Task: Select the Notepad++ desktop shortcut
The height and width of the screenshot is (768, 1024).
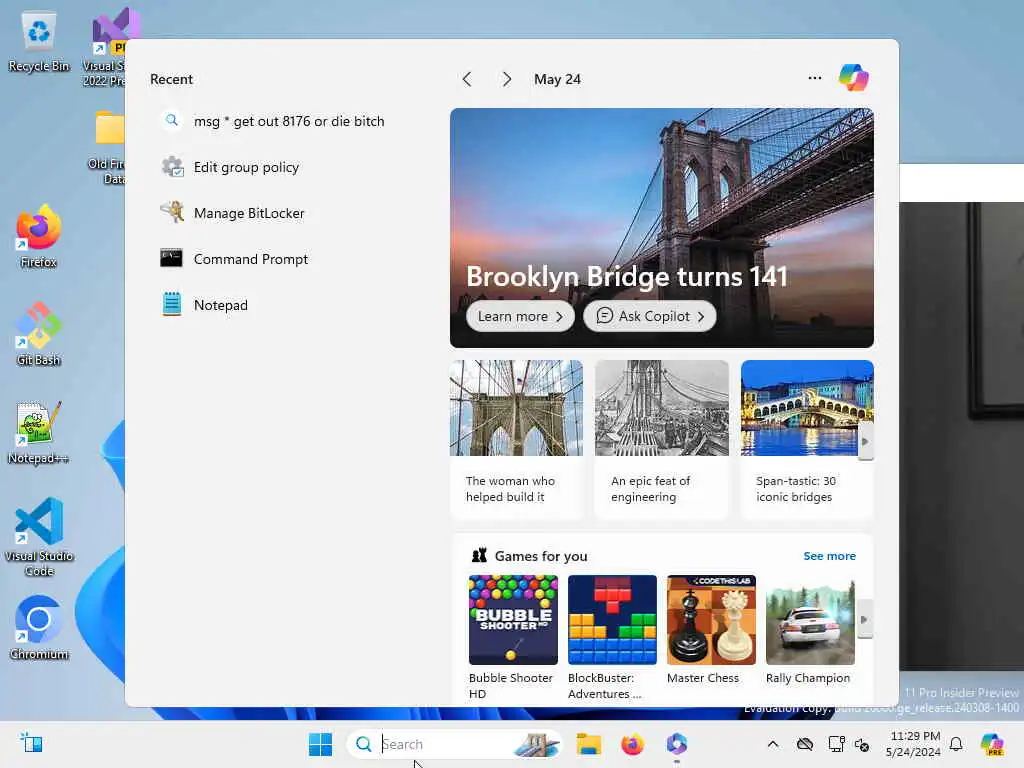Action: [x=39, y=432]
